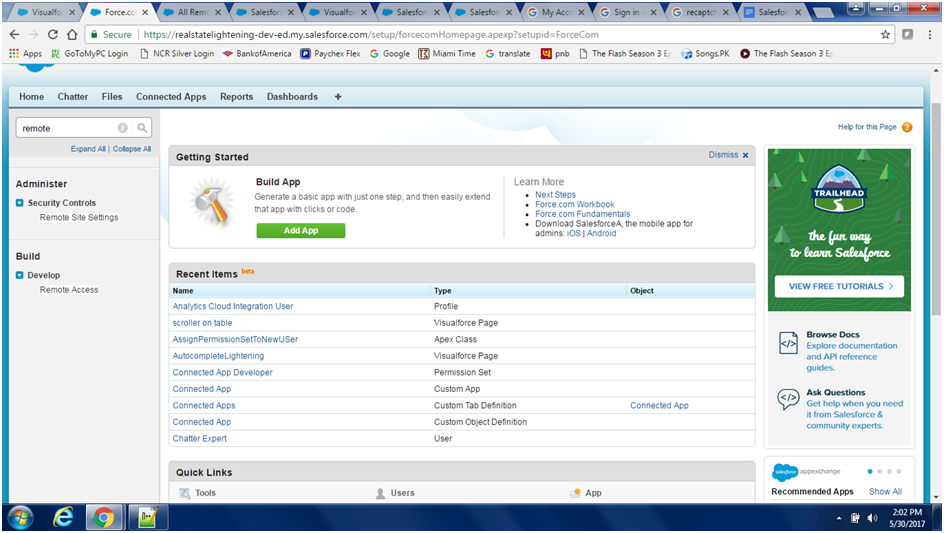Open the Remote Site Settings link
This screenshot has height=533, width=944.
[79, 217]
